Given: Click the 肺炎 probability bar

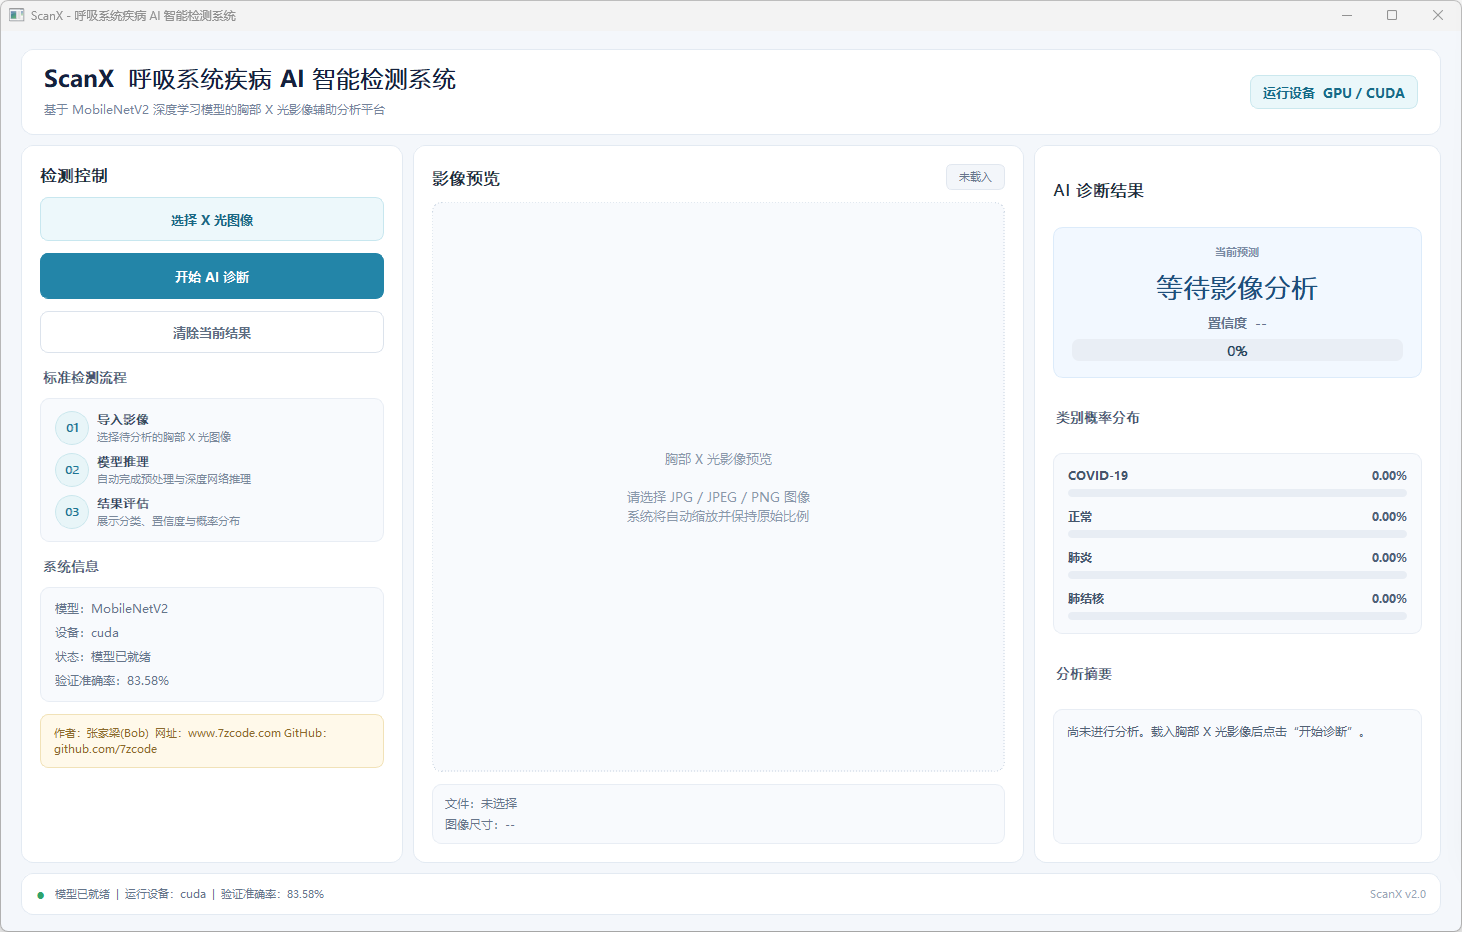Looking at the screenshot, I should [x=1237, y=575].
